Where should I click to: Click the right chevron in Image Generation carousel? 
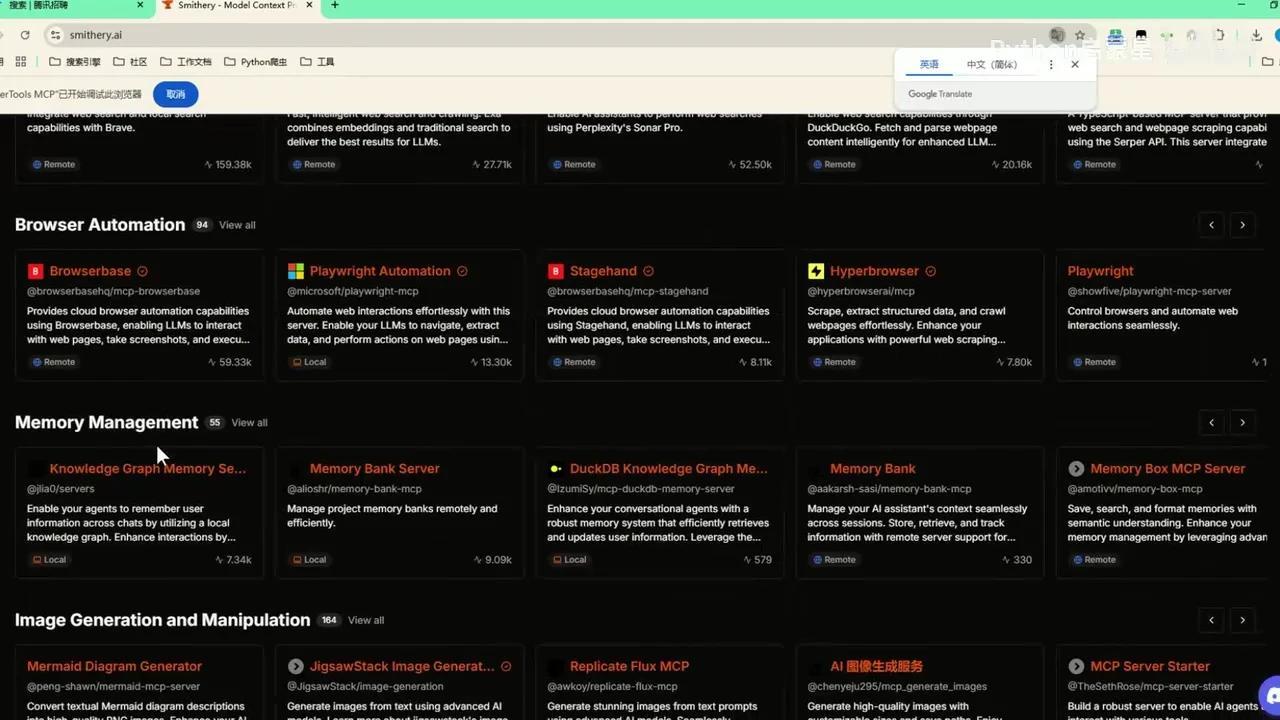coord(1242,620)
